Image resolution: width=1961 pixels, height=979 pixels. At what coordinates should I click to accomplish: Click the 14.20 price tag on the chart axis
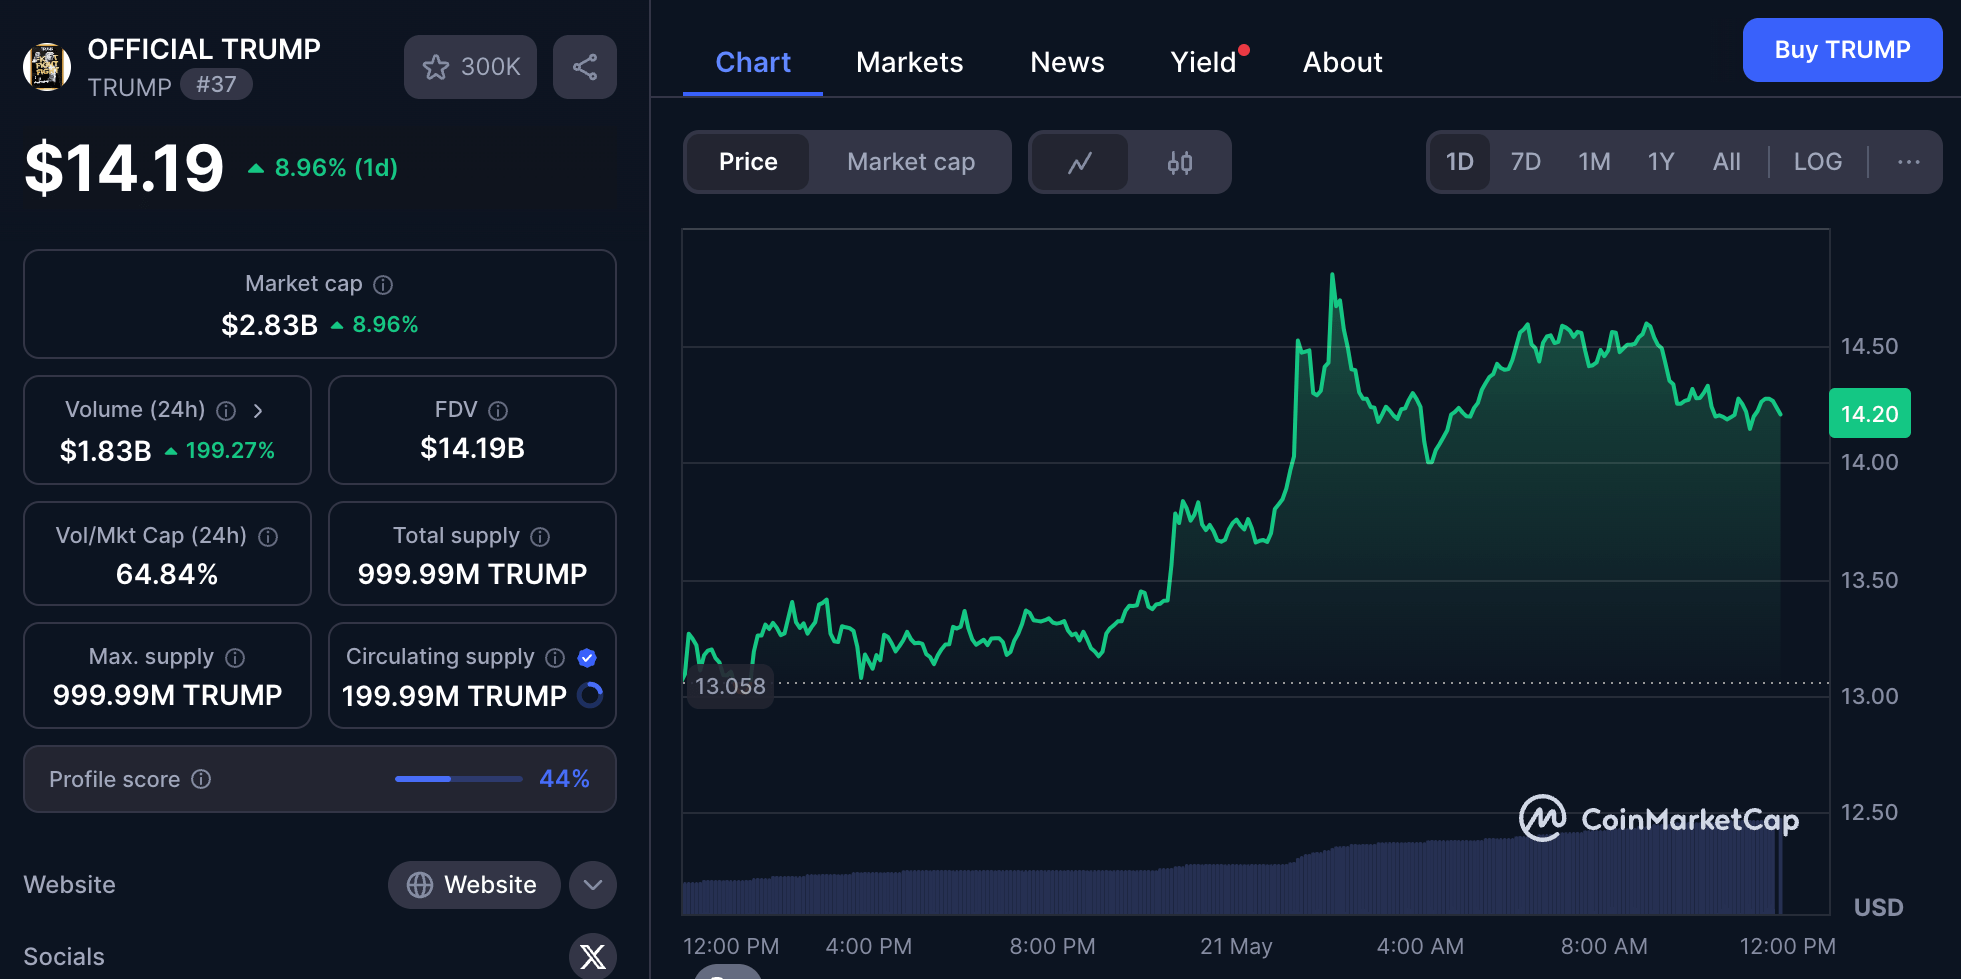click(1869, 412)
